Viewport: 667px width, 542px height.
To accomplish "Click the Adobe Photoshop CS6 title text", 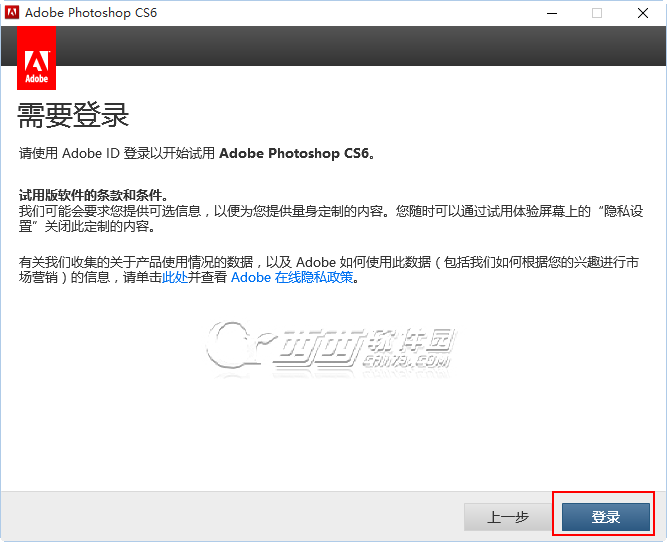I will tap(91, 13).
